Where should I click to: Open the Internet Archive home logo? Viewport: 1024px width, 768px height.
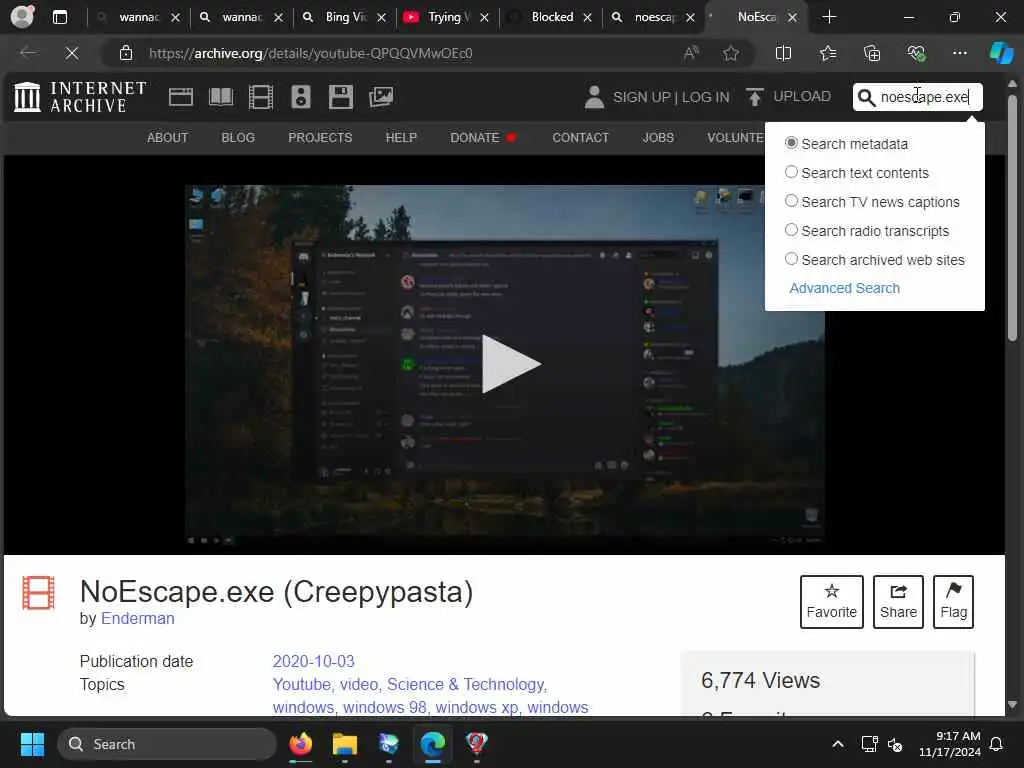80,97
